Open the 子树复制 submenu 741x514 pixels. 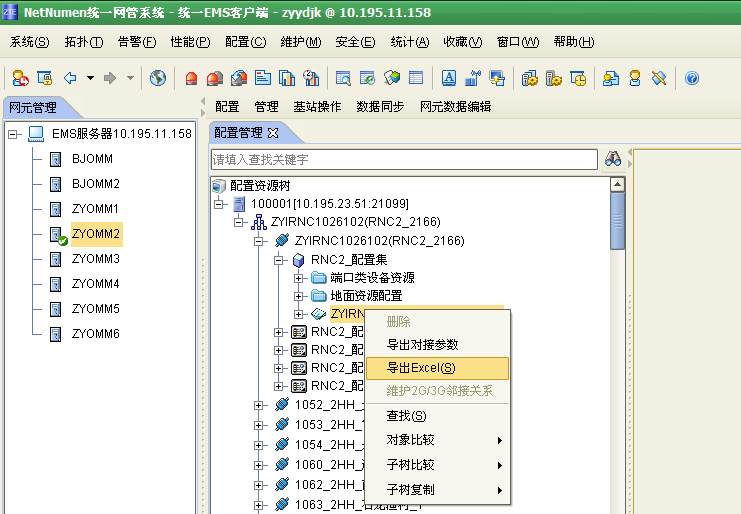tap(438, 489)
